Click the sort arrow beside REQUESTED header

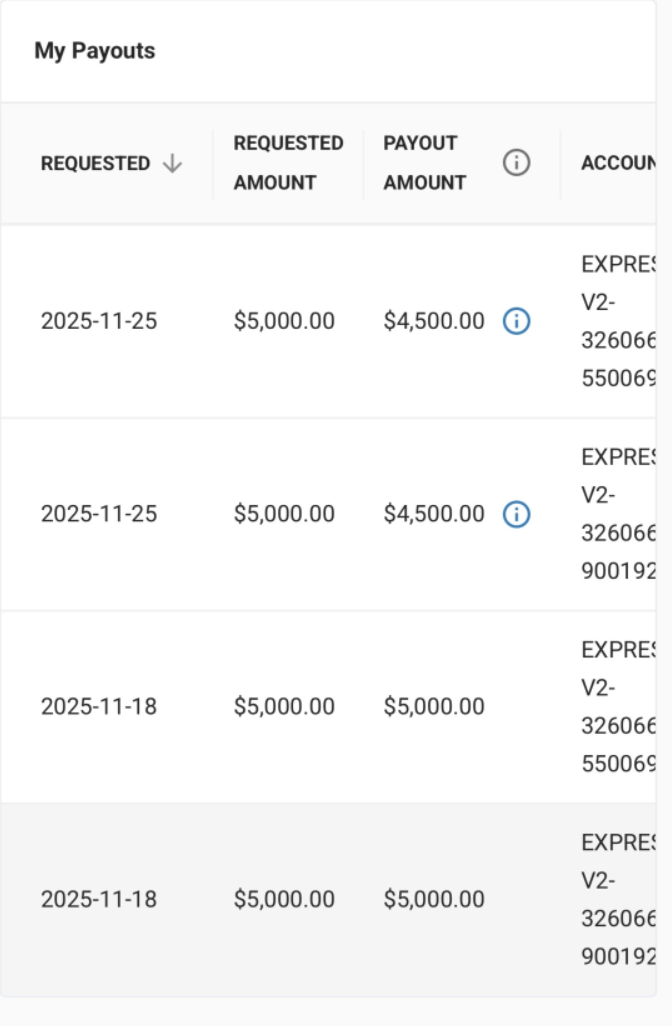(172, 164)
